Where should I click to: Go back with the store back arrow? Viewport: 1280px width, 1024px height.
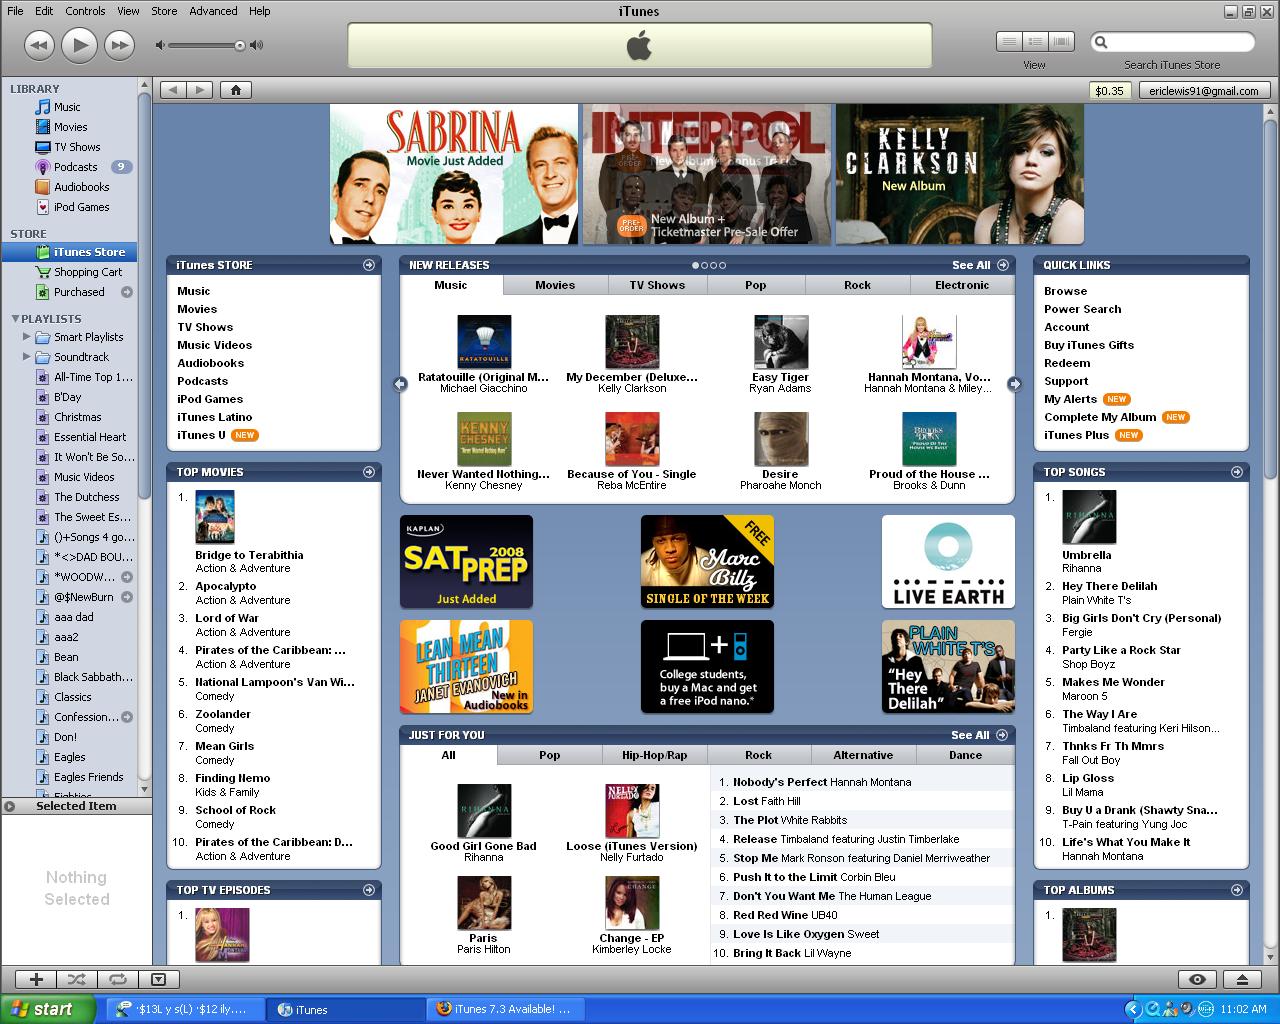174,90
